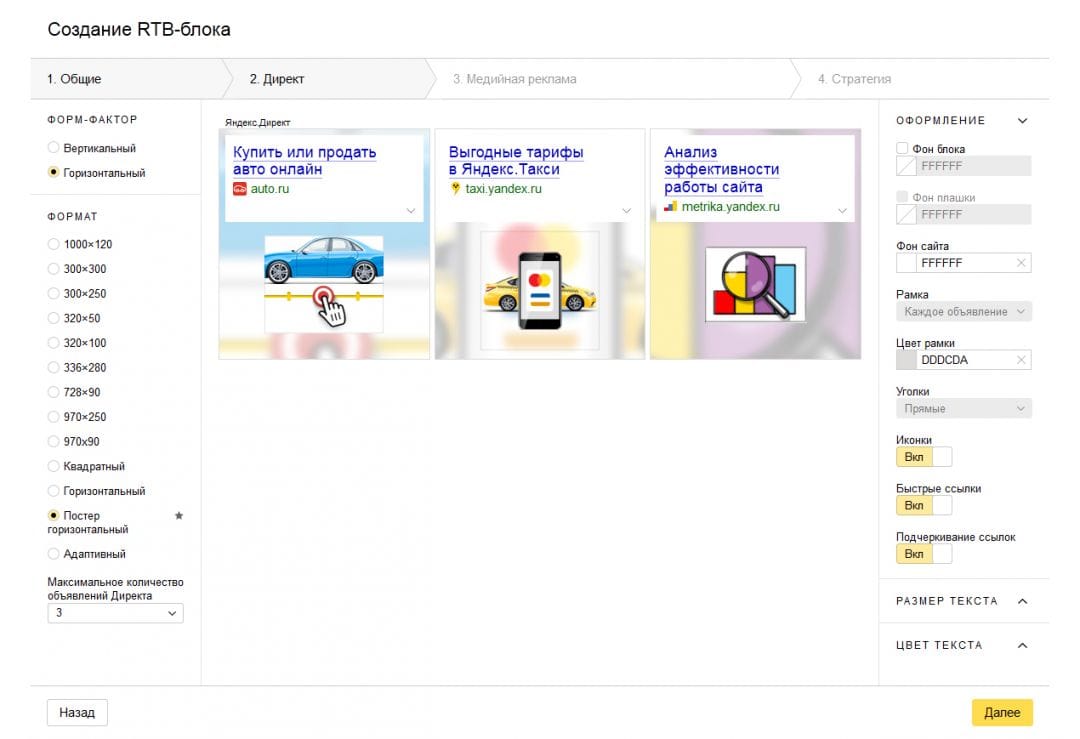Click the blue car ad image
This screenshot has width=1080, height=739.
[324, 284]
